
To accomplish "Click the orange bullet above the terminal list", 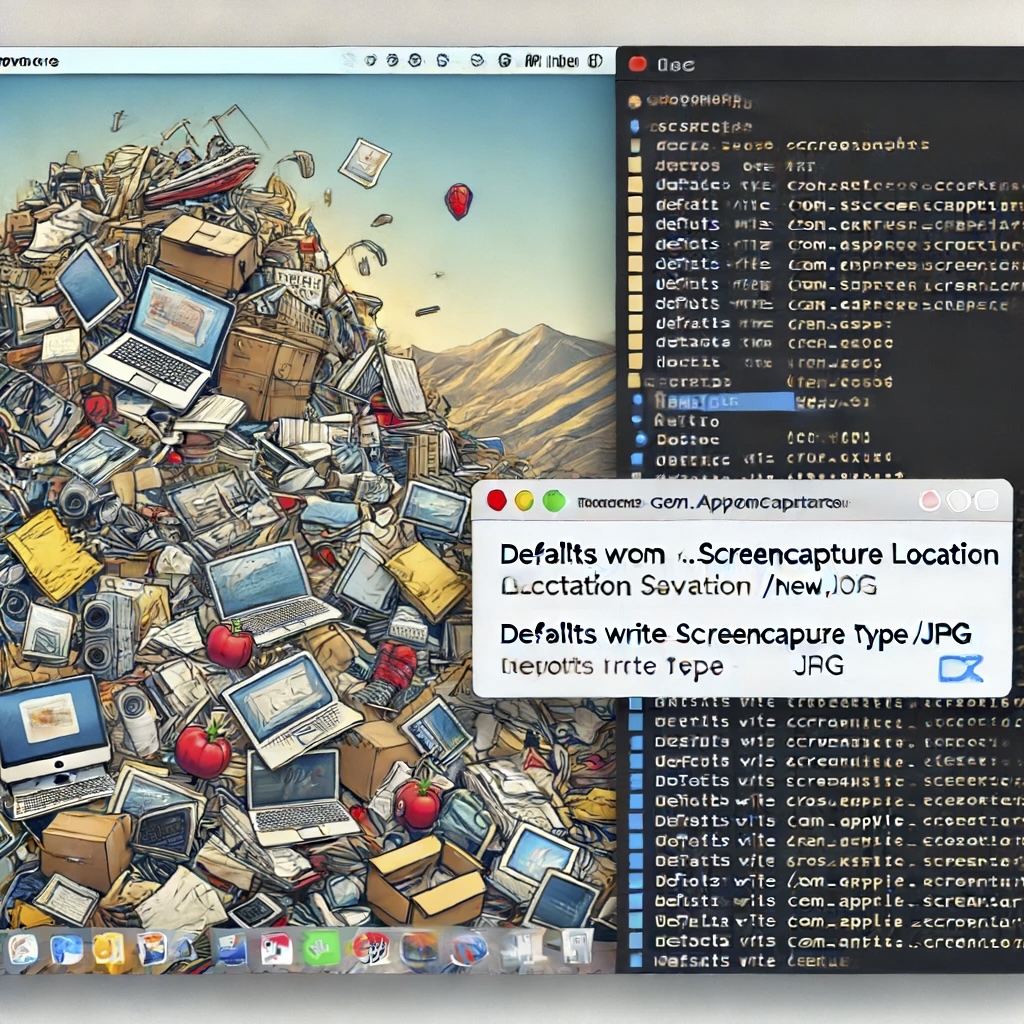I will point(634,101).
